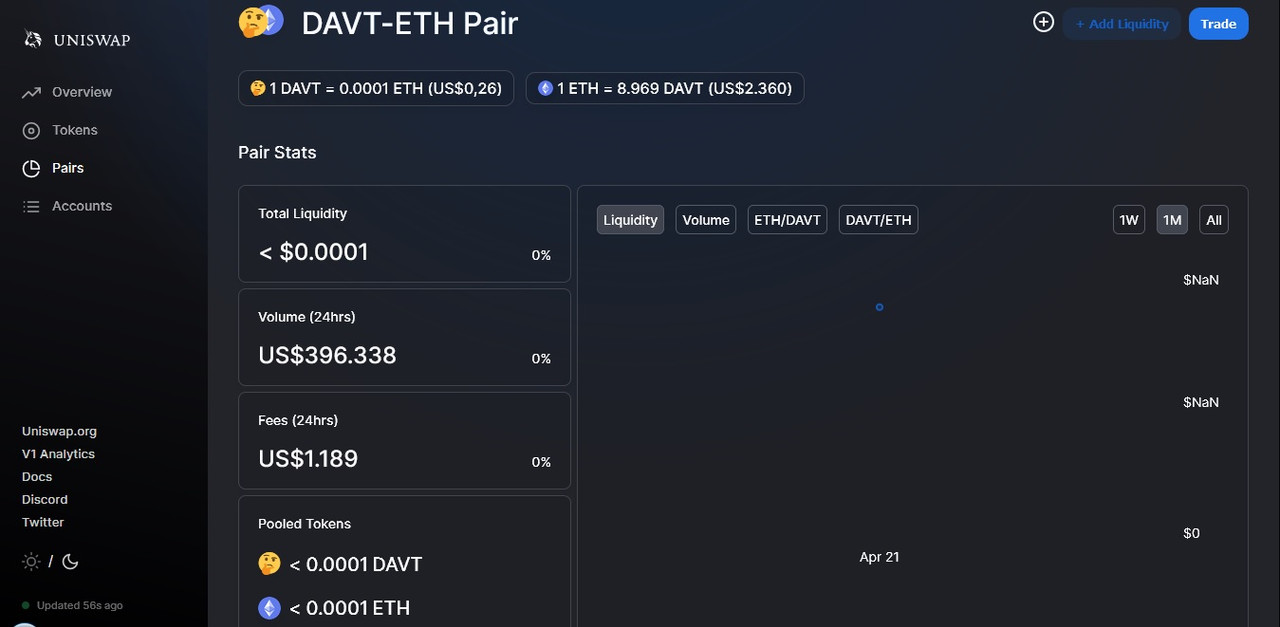Open the Docs link
Image resolution: width=1280 pixels, height=627 pixels.
pos(37,477)
